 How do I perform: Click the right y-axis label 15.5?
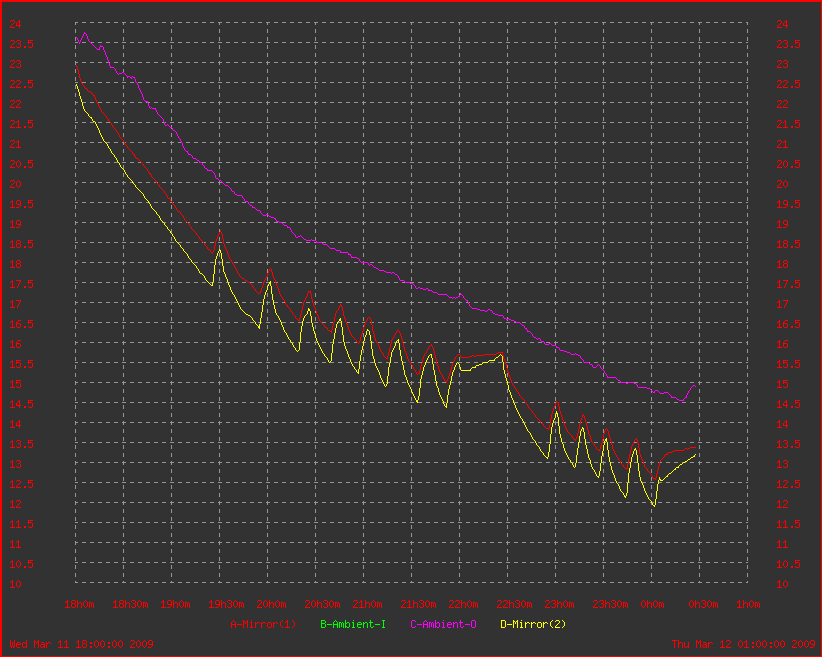click(788, 364)
